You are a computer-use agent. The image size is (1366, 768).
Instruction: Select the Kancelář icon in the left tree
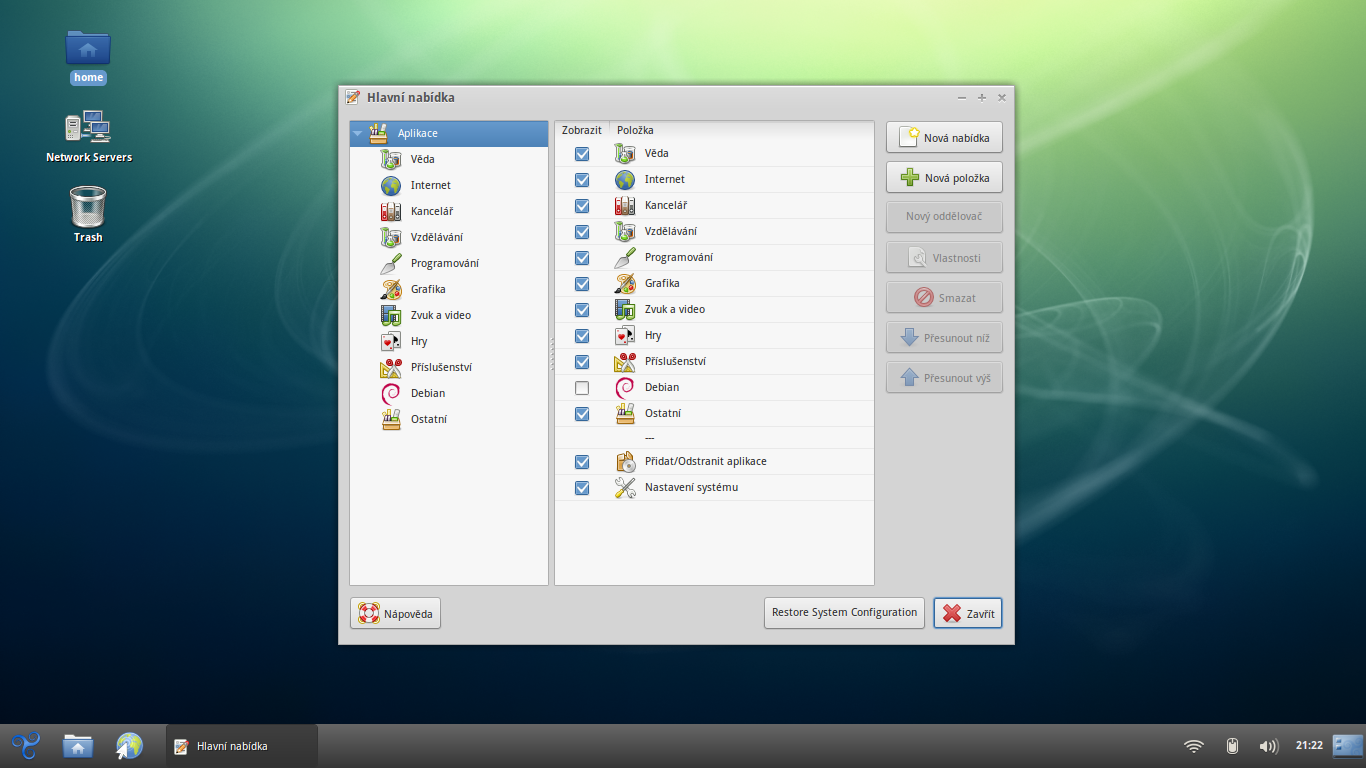coord(391,211)
